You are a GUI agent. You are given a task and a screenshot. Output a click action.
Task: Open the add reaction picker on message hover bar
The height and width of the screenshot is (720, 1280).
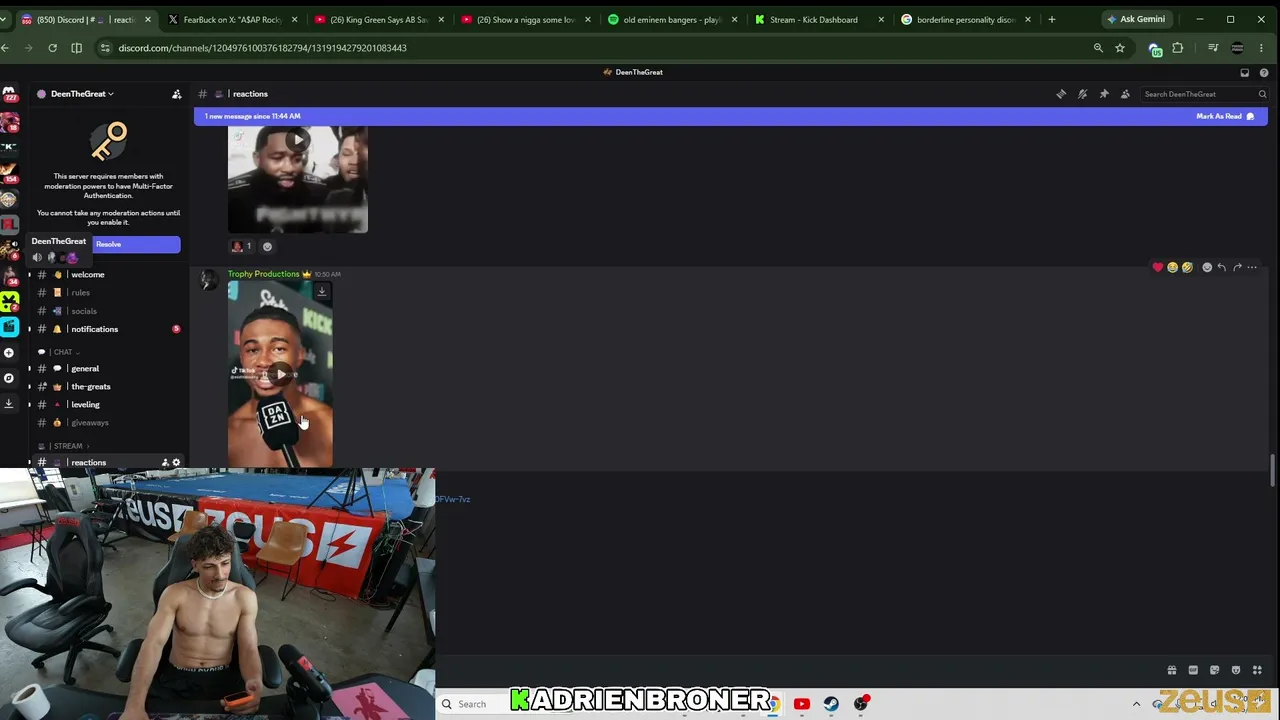1207,267
